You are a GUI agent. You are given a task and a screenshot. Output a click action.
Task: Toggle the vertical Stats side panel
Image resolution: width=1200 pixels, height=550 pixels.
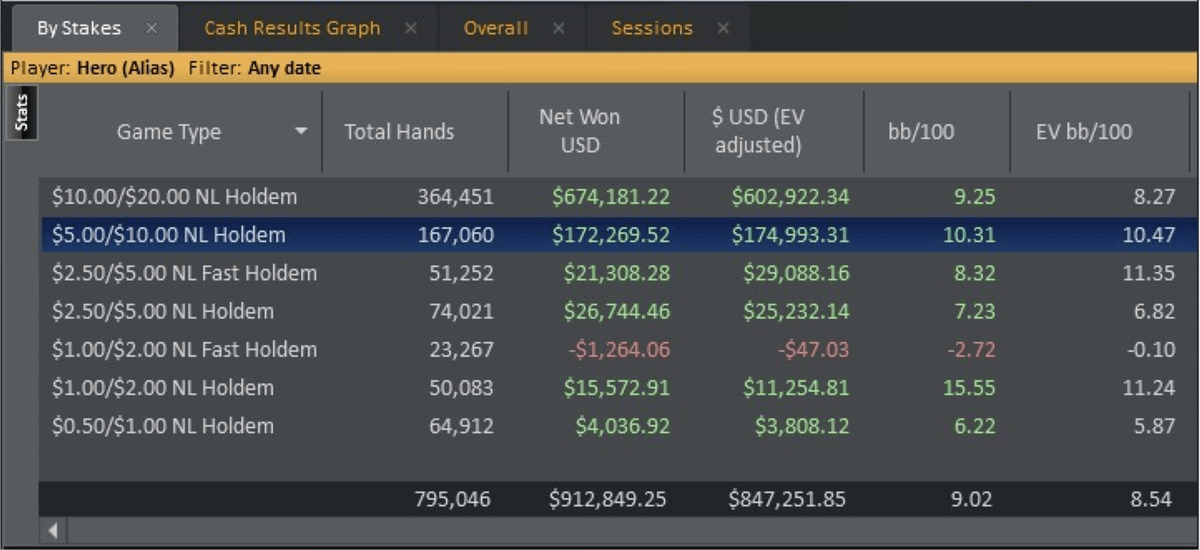click(x=22, y=113)
